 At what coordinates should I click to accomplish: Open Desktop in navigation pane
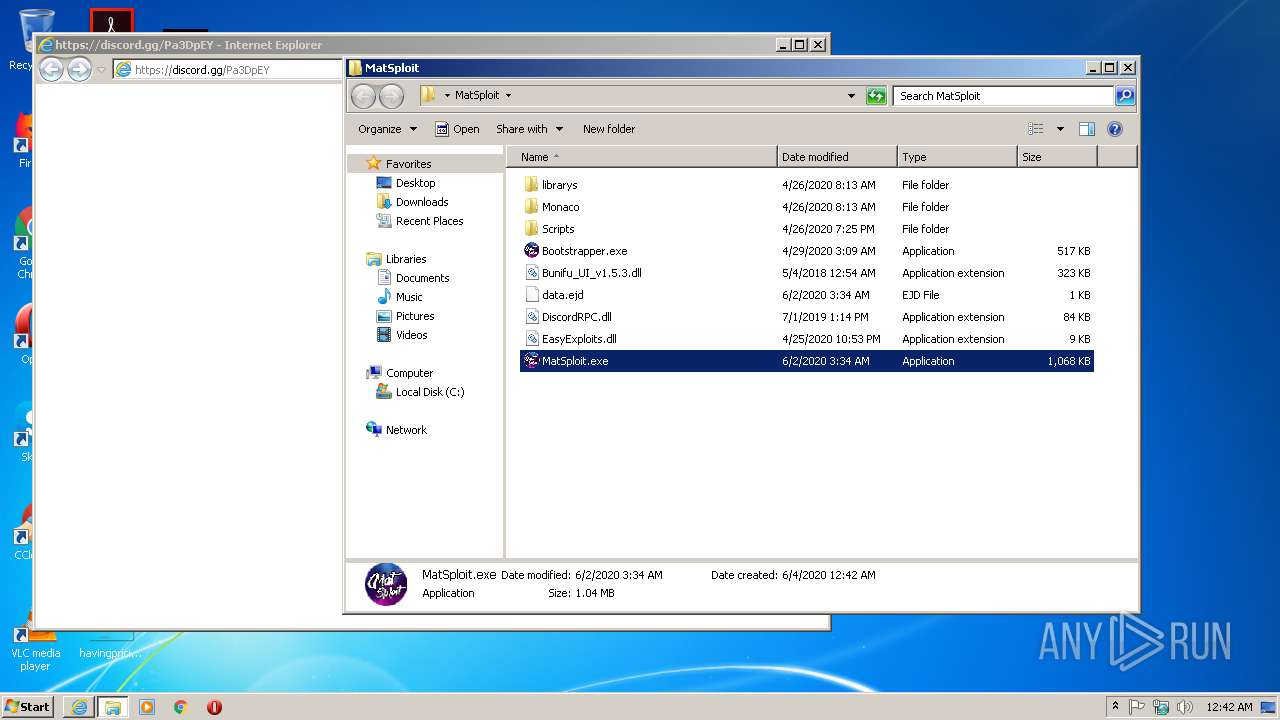[415, 183]
